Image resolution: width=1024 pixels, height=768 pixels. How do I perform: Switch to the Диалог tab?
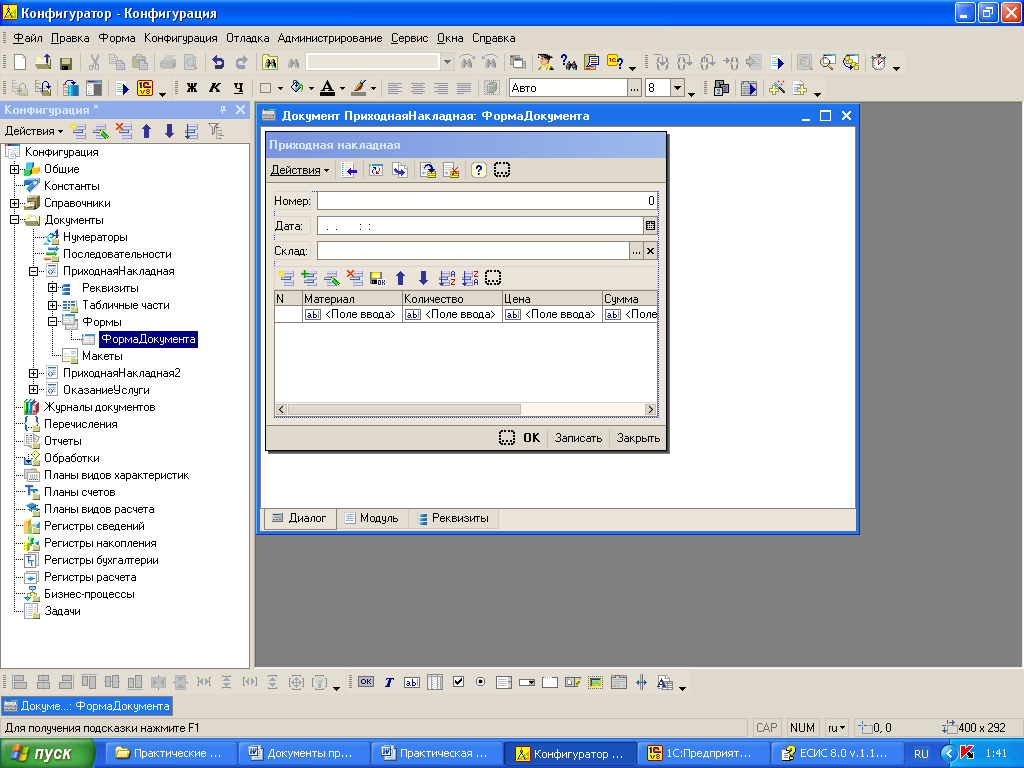[x=299, y=518]
